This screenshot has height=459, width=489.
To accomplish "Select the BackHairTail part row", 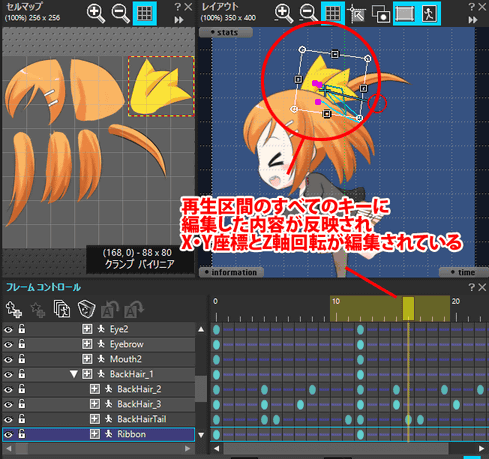I will click(x=99, y=419).
